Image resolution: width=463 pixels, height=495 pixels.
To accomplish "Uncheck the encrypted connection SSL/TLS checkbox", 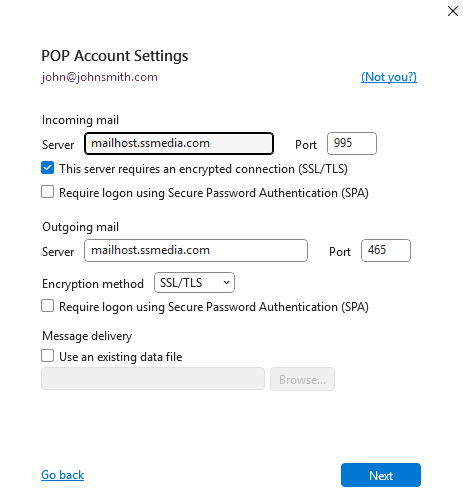I will 47,168.
